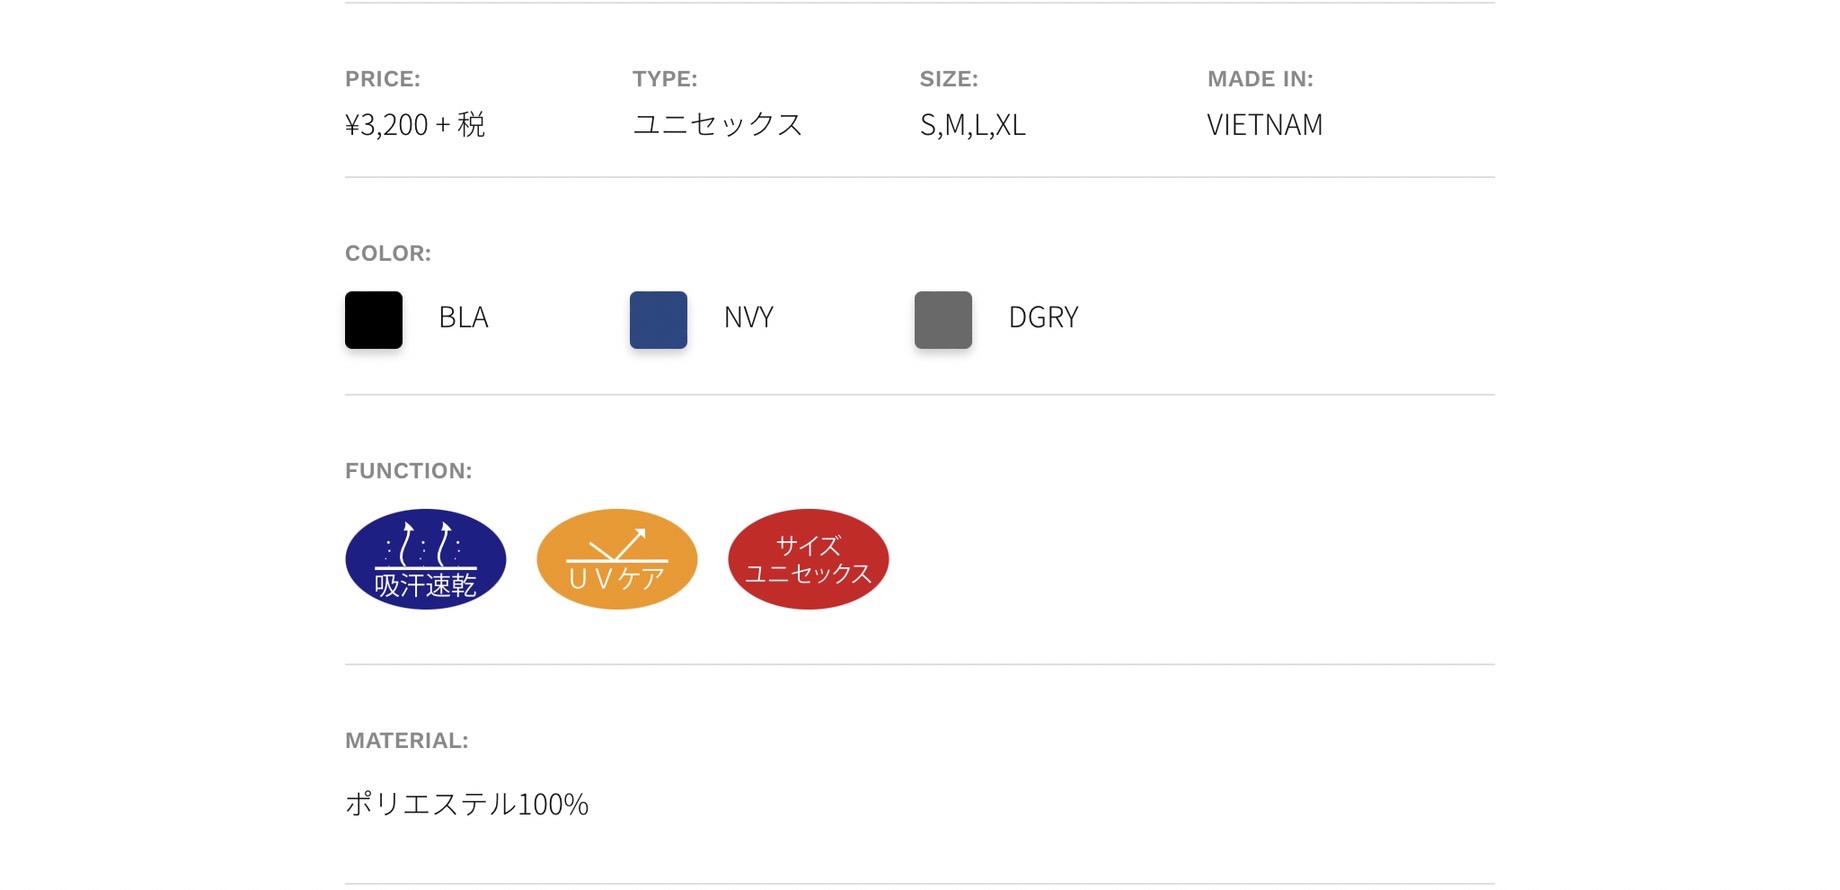This screenshot has width=1840, height=890.
Task: Click the ポリエステル100% material text
Action: coord(467,804)
